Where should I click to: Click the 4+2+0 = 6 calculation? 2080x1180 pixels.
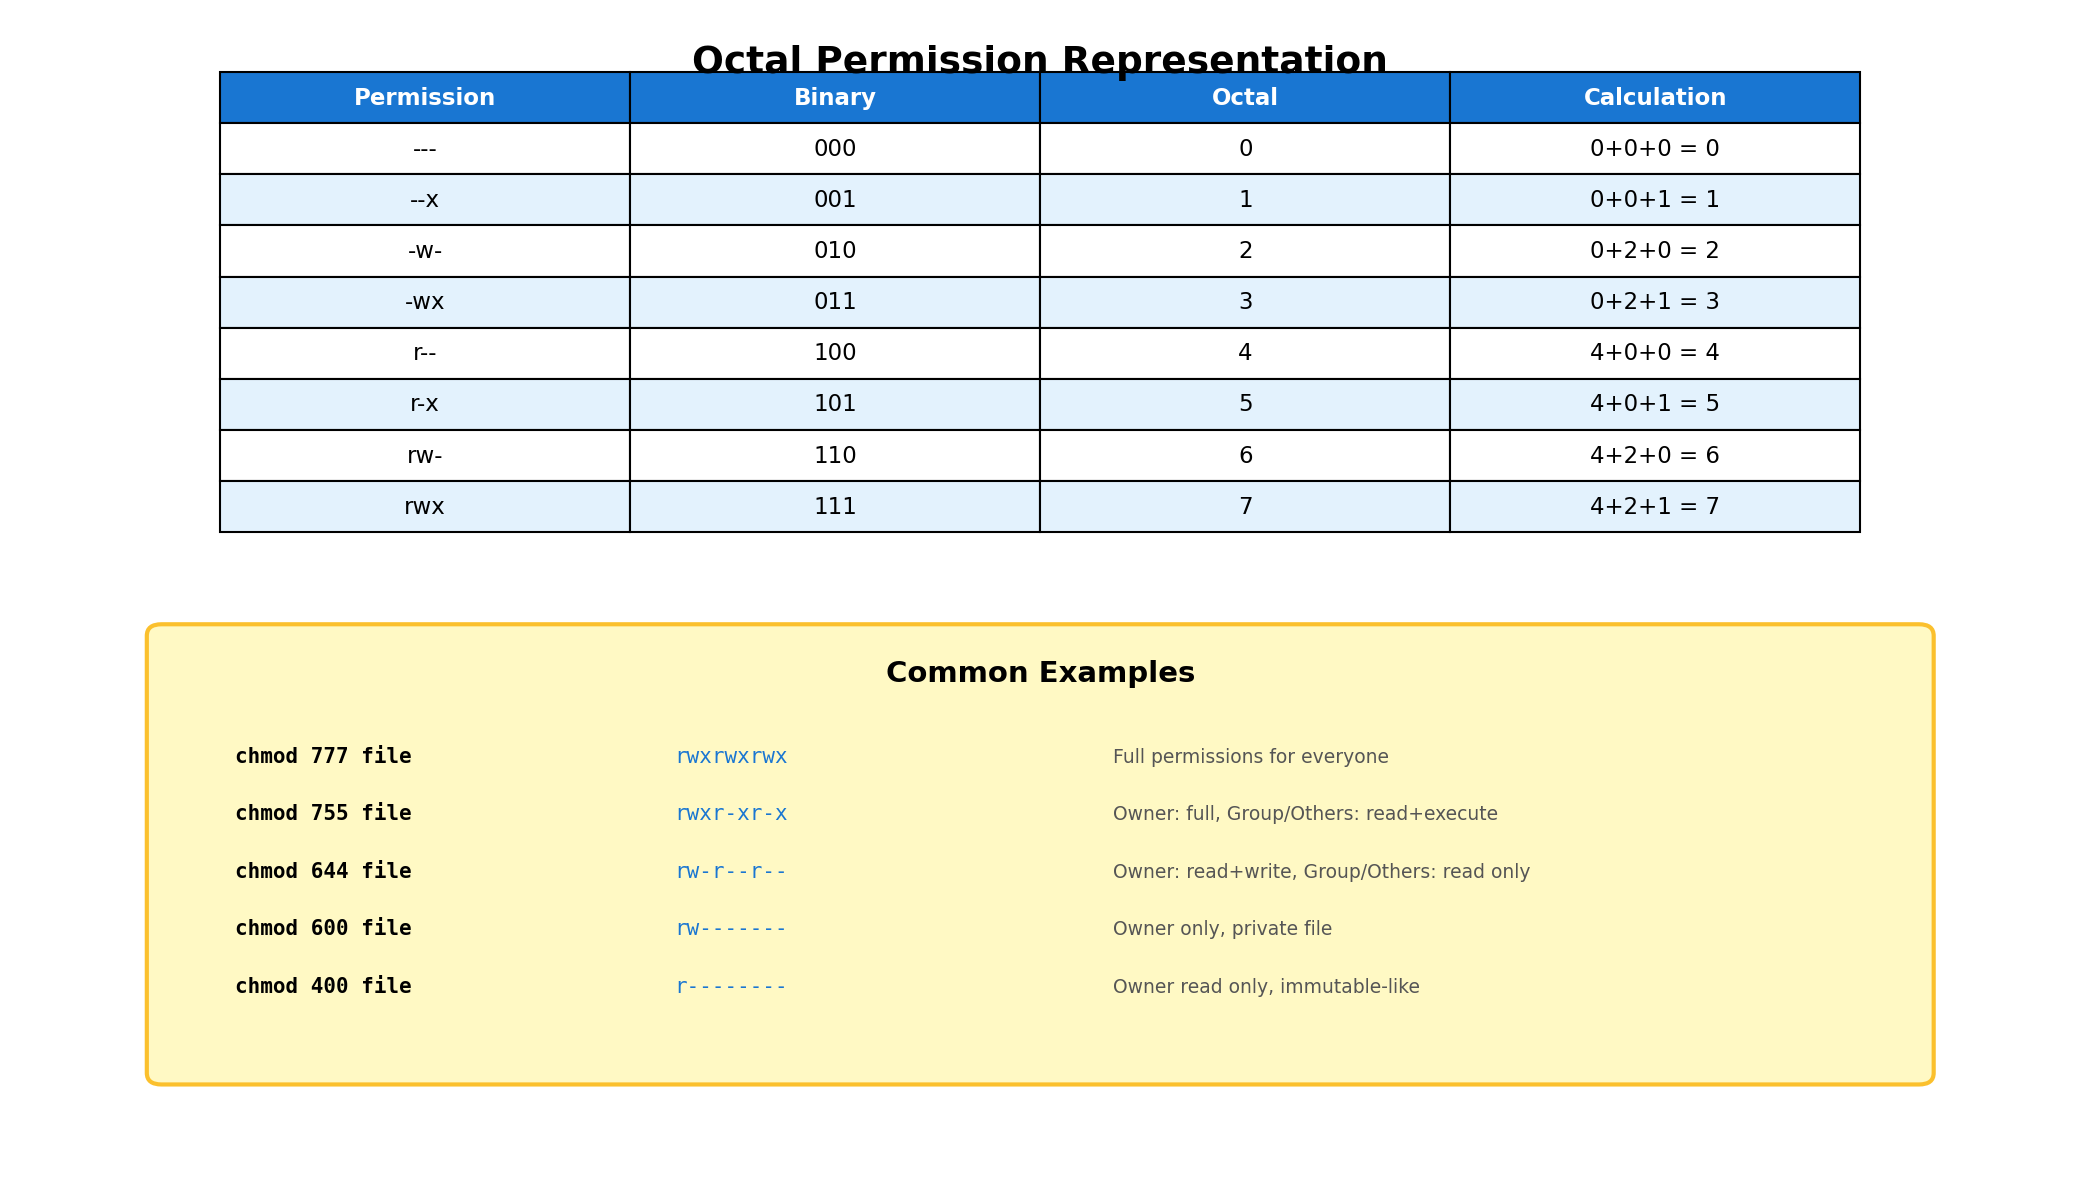click(1654, 456)
